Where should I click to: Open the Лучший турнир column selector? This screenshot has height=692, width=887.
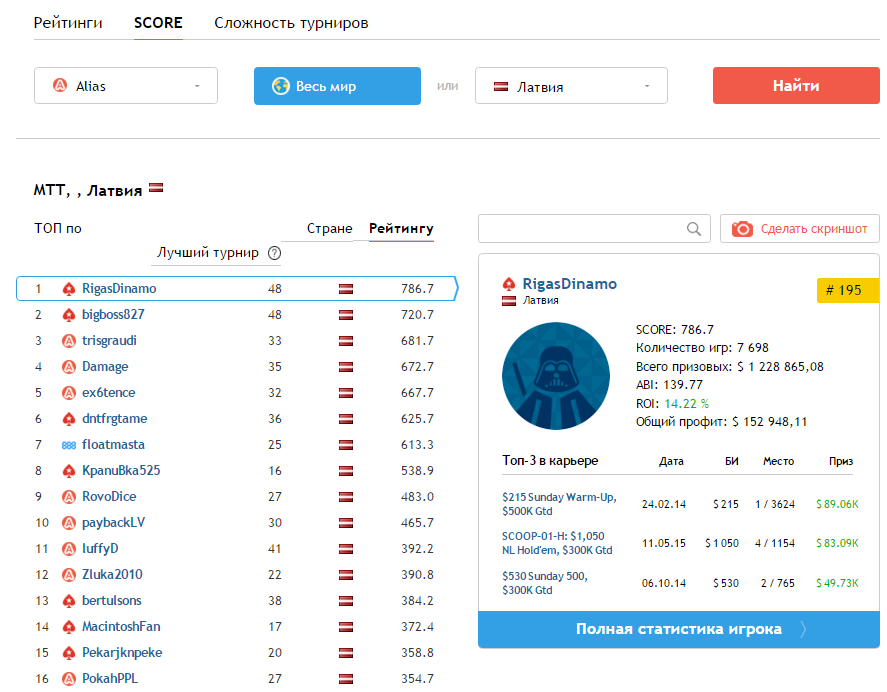pyautogui.click(x=208, y=253)
